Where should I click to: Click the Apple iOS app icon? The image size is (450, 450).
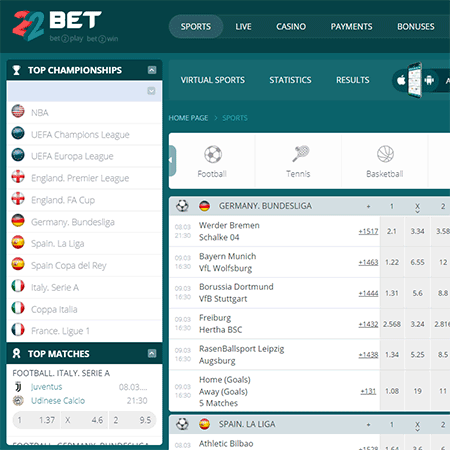tap(401, 80)
